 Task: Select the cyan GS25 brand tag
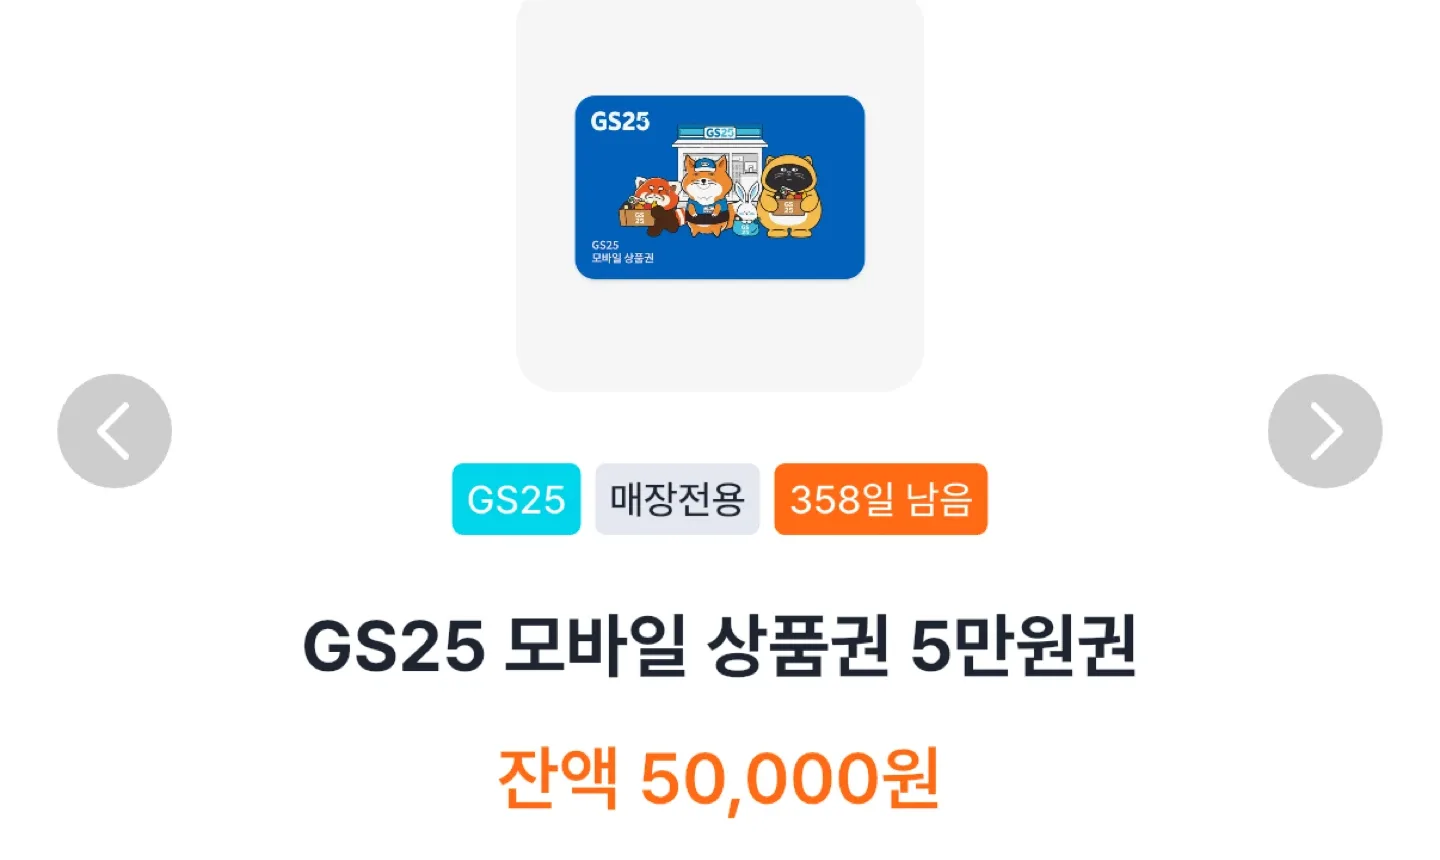point(516,499)
